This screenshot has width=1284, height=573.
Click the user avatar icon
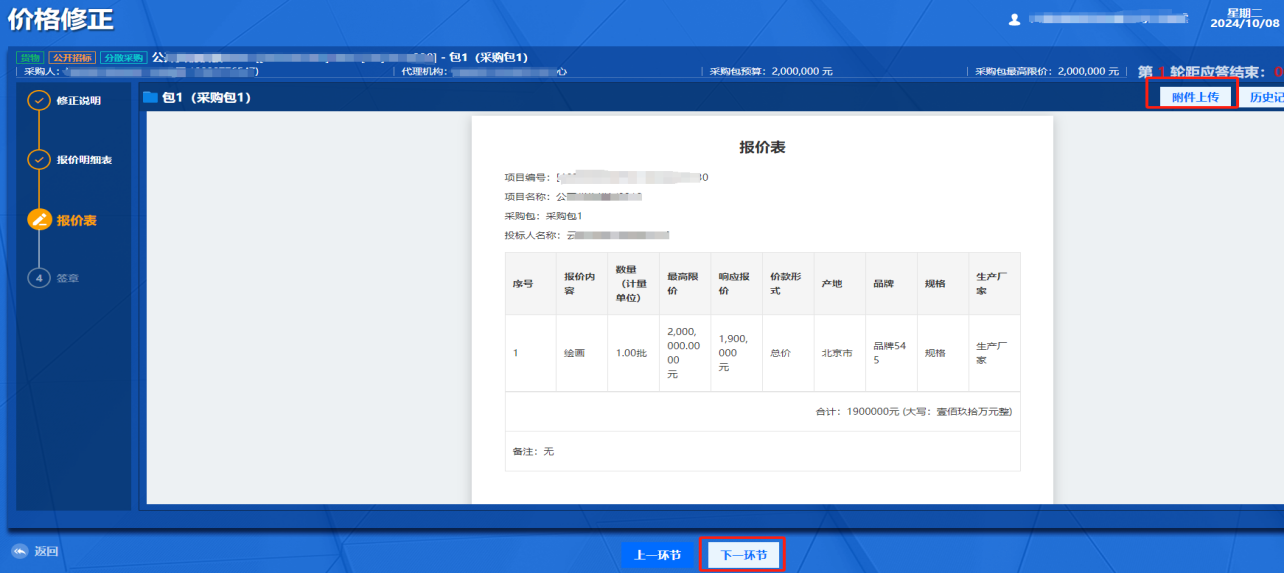tap(1014, 19)
